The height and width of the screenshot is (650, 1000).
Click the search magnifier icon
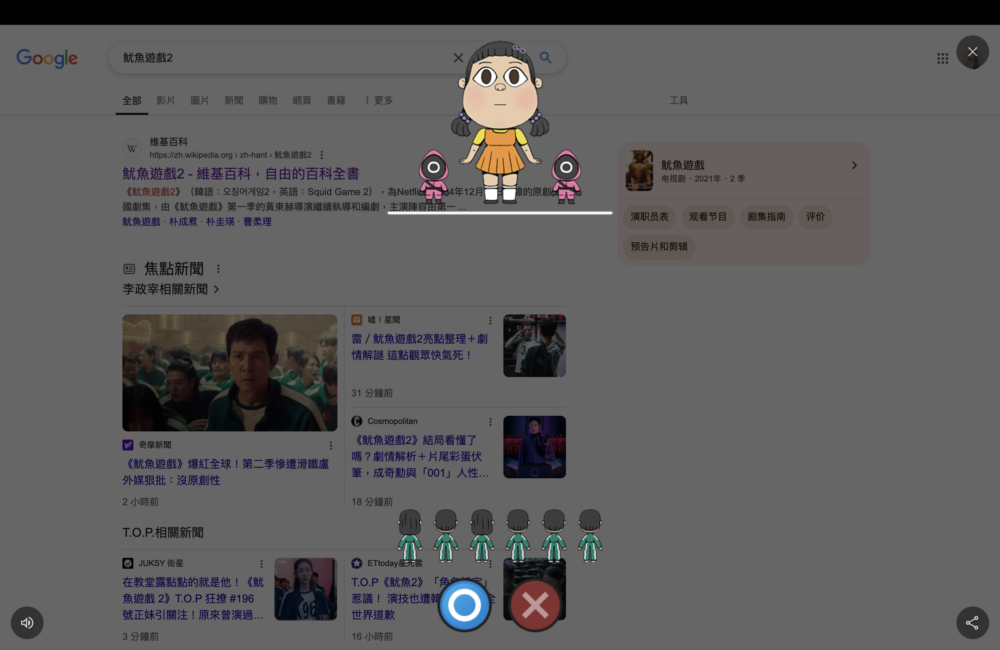(546, 58)
